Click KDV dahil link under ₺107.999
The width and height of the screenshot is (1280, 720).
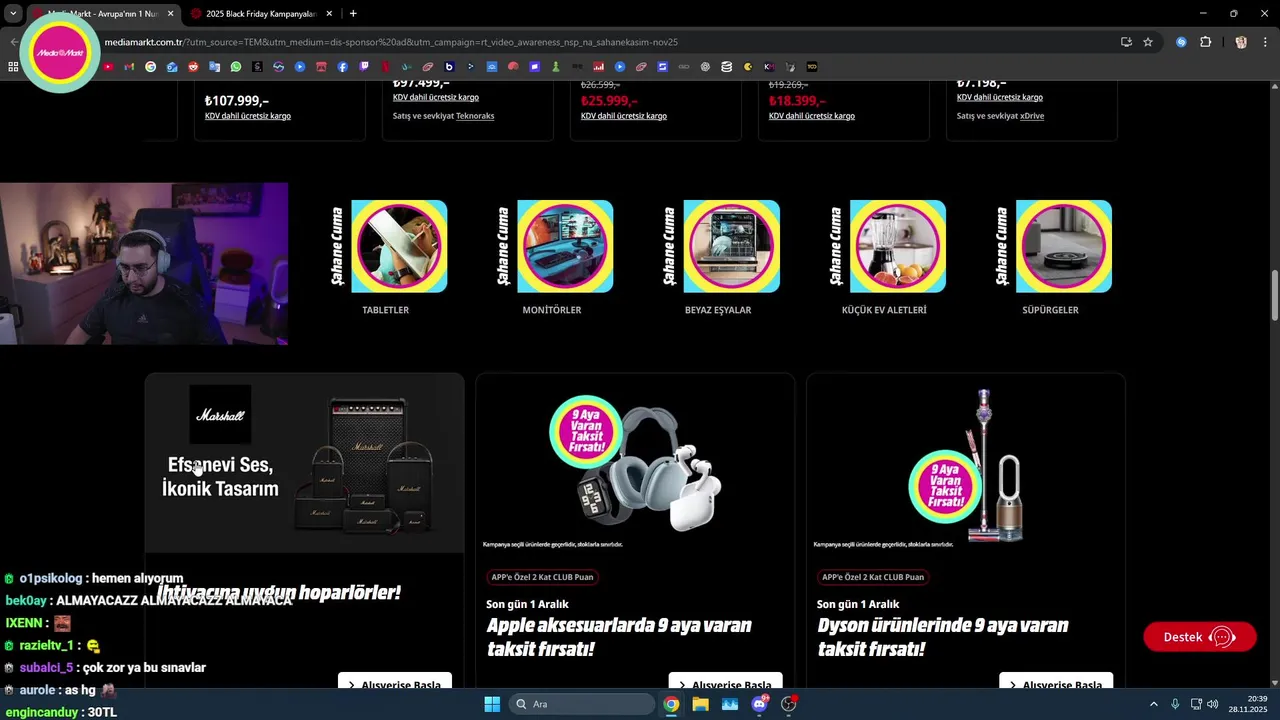tap(248, 116)
